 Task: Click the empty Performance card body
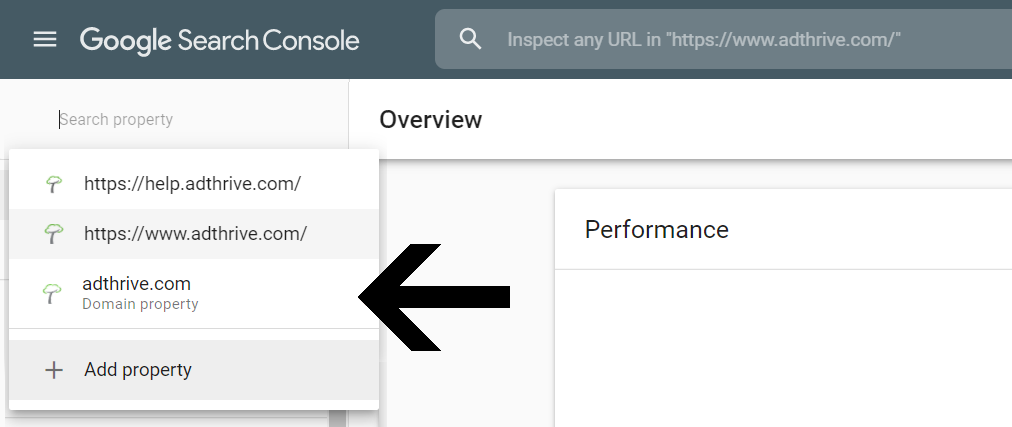[x=783, y=348]
